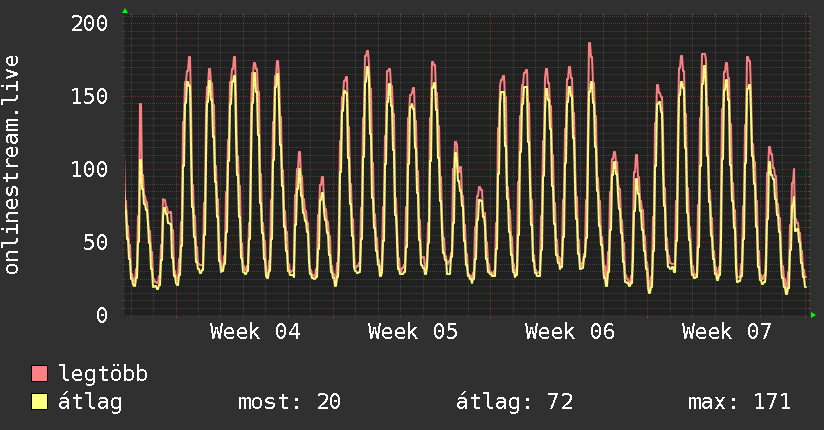Click the pink legtöbb legend color swatch
This screenshot has height=430, width=824.
tap(39, 373)
